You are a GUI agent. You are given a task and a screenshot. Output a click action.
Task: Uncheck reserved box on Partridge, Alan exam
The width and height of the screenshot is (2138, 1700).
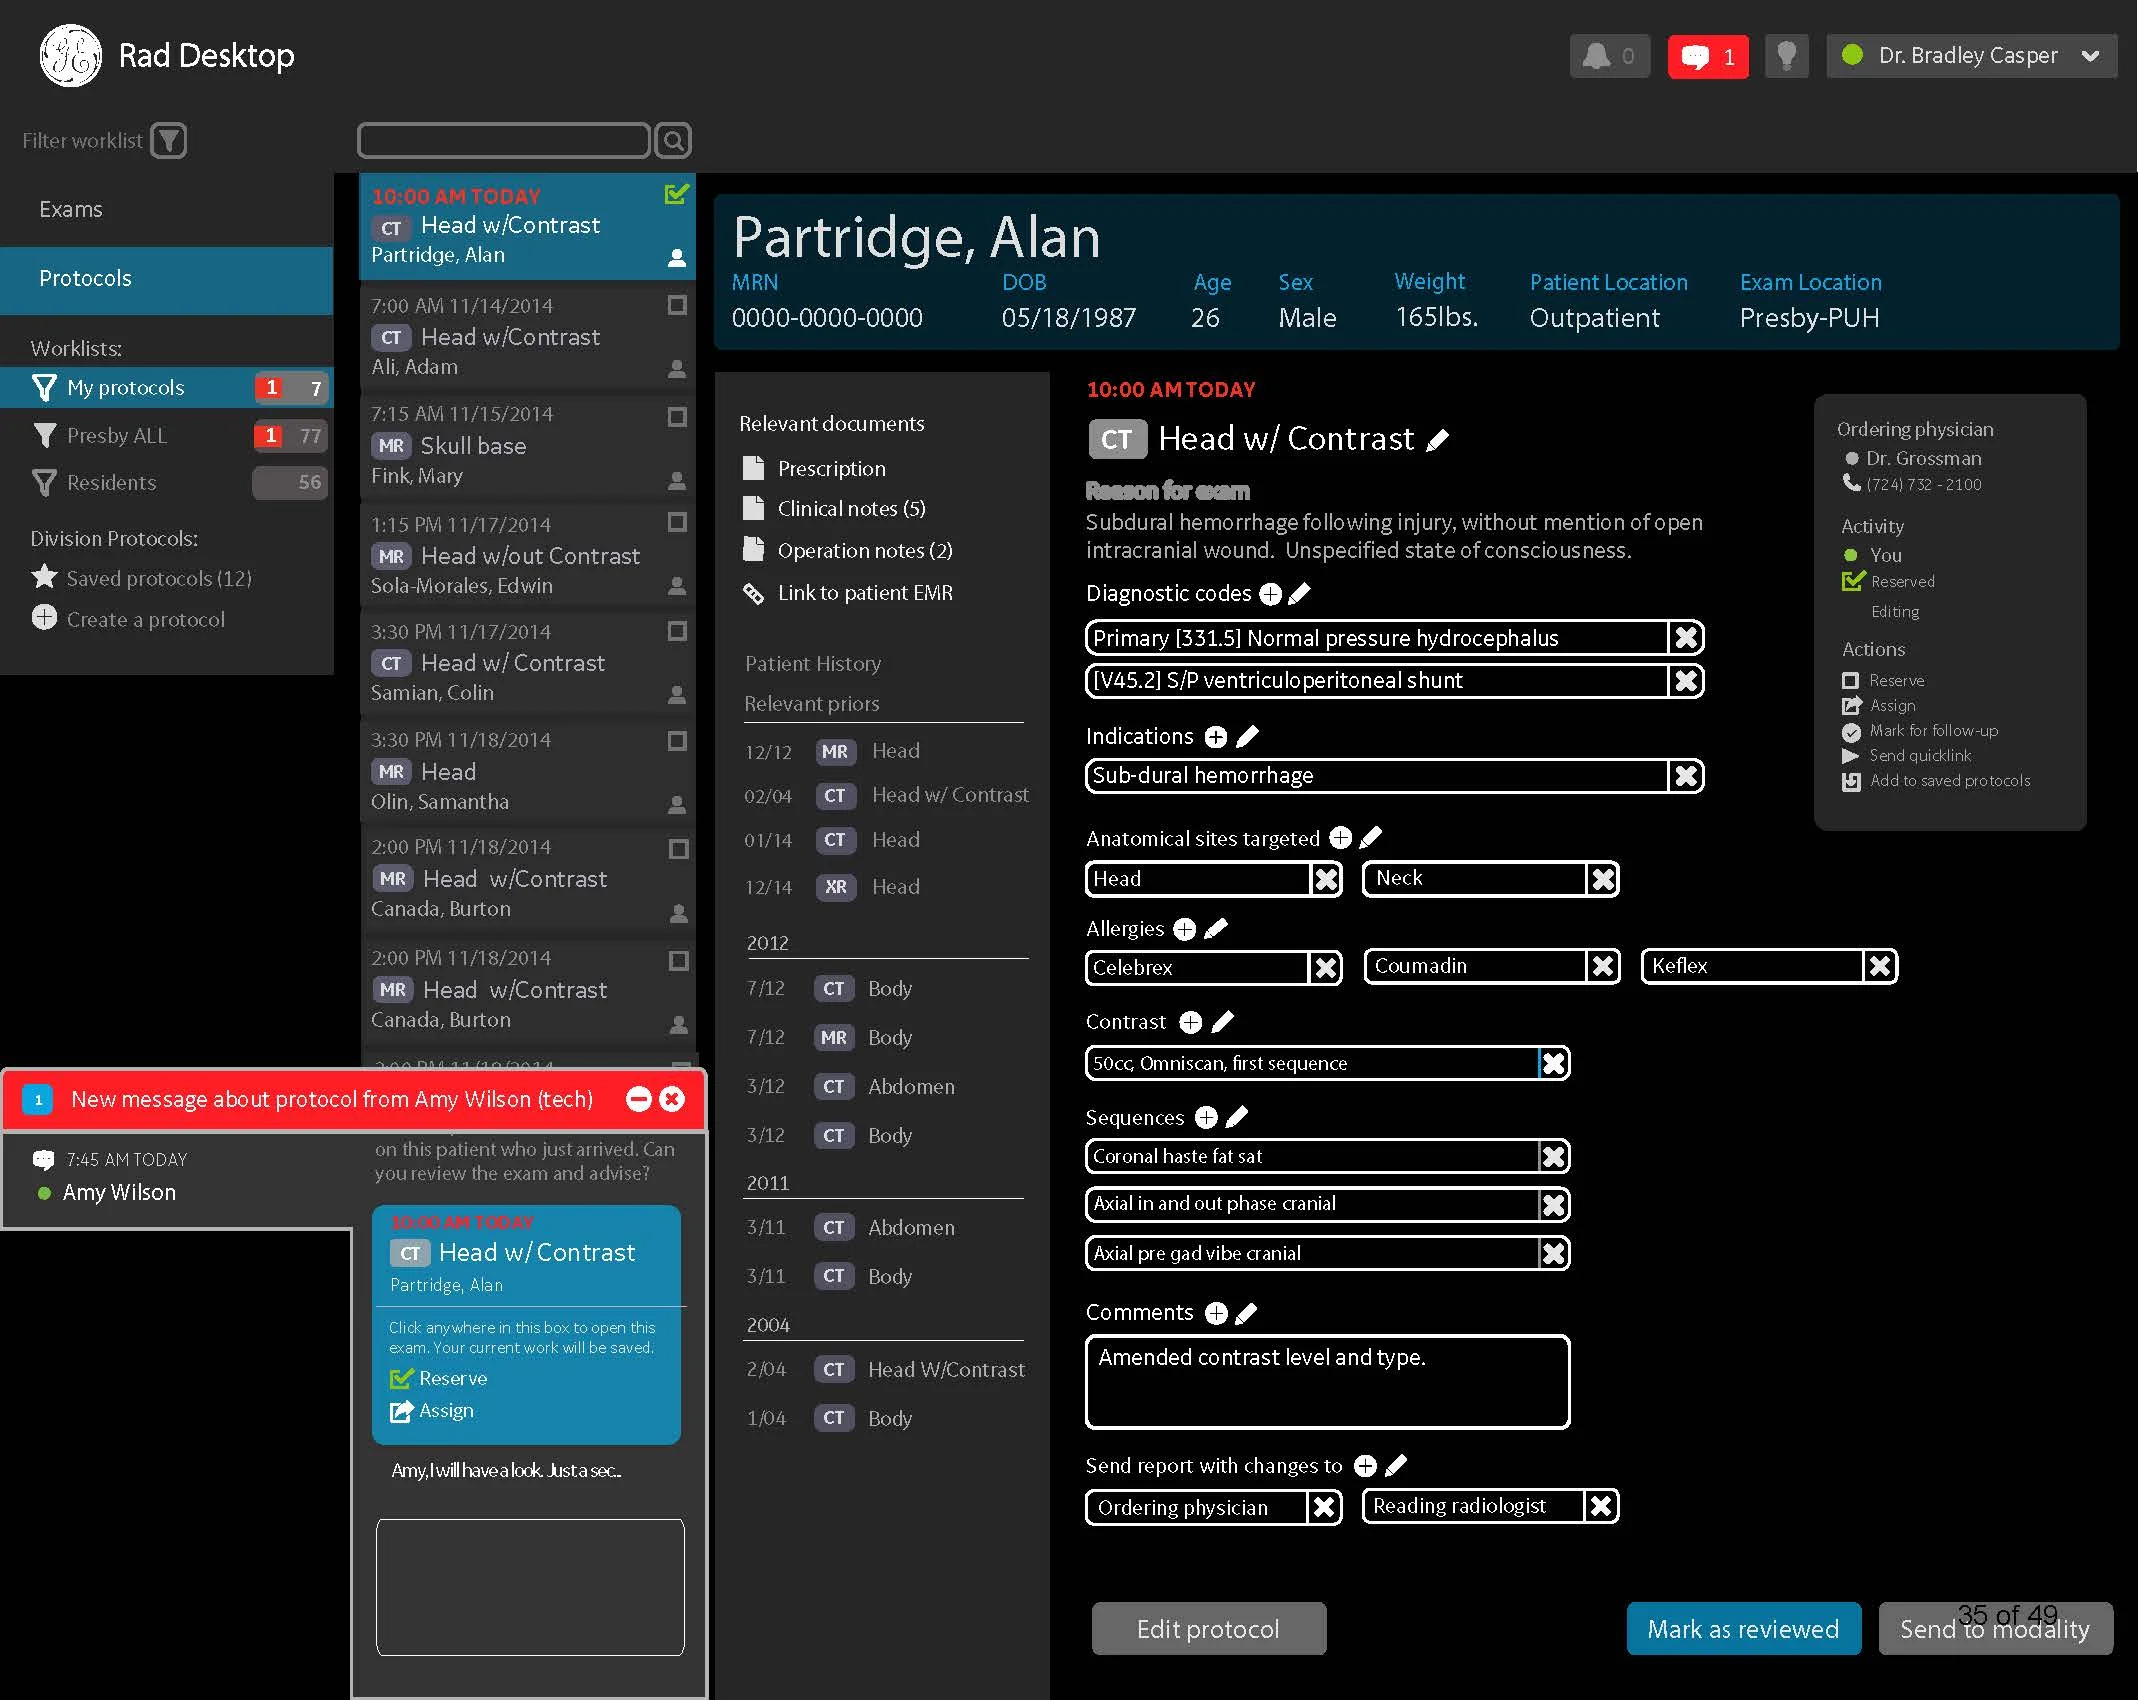click(677, 194)
